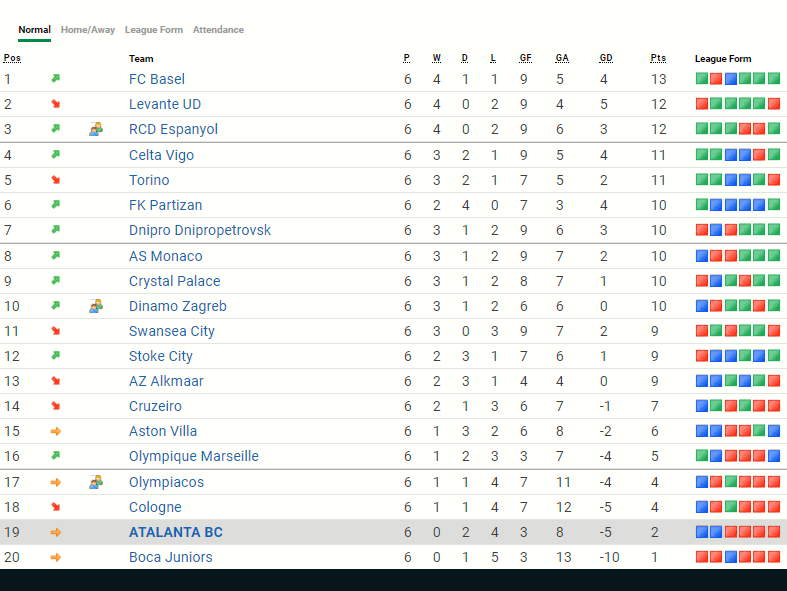
Task: Click the red down arrow in the Cologne row
Action: [x=56, y=507]
